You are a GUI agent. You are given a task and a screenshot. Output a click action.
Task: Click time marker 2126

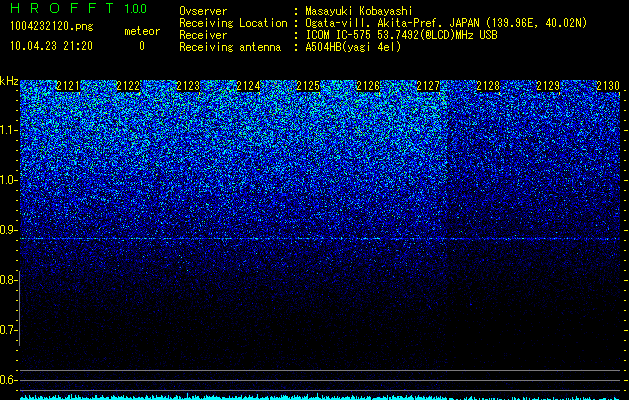coord(368,86)
